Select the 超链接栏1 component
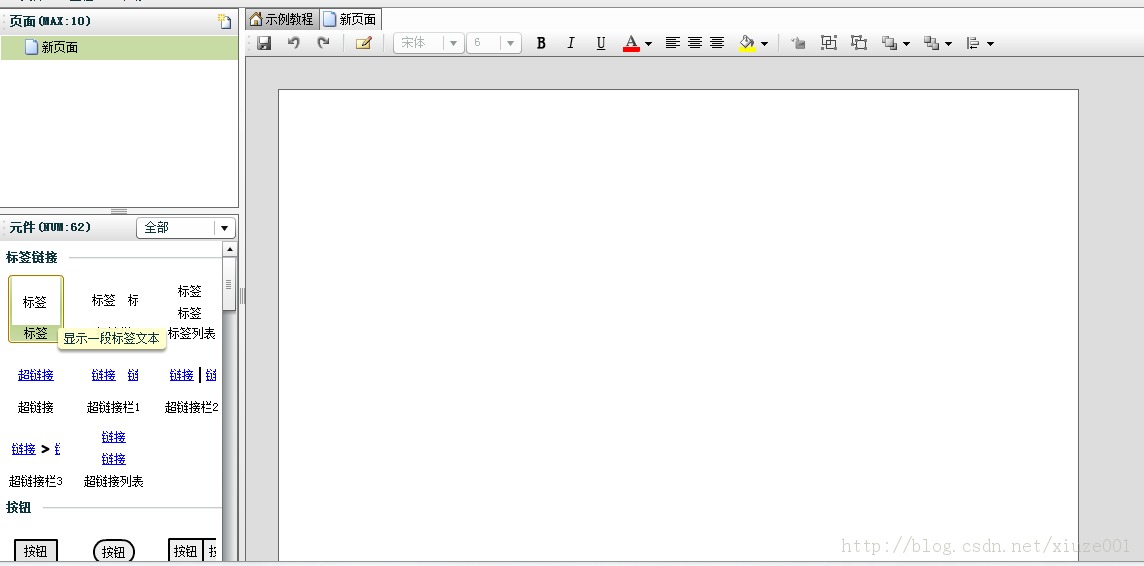Viewport: 1144px width, 566px height. pos(113,389)
